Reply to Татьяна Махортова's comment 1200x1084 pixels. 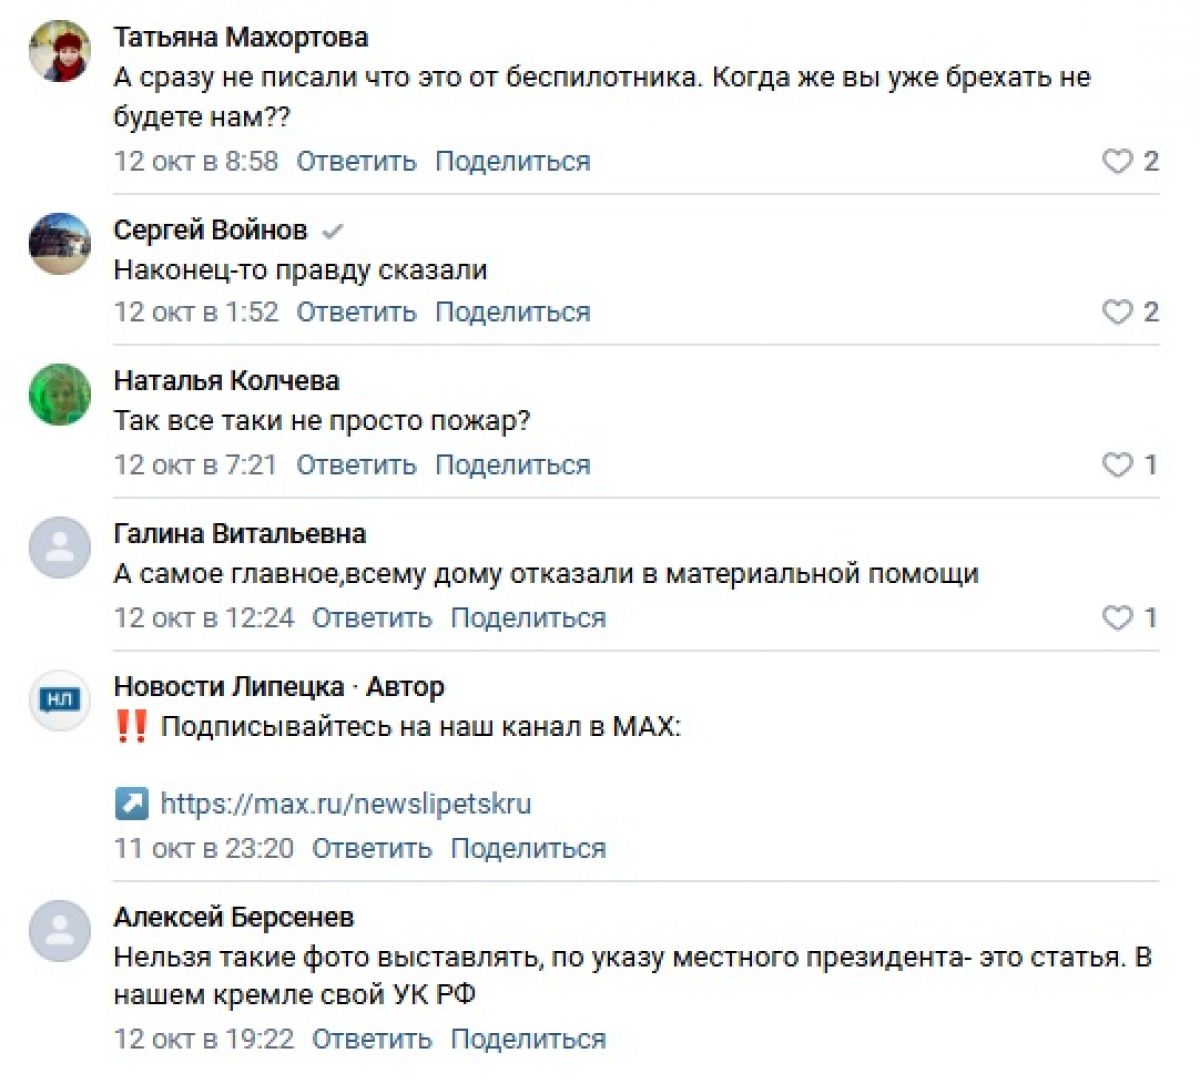[356, 161]
